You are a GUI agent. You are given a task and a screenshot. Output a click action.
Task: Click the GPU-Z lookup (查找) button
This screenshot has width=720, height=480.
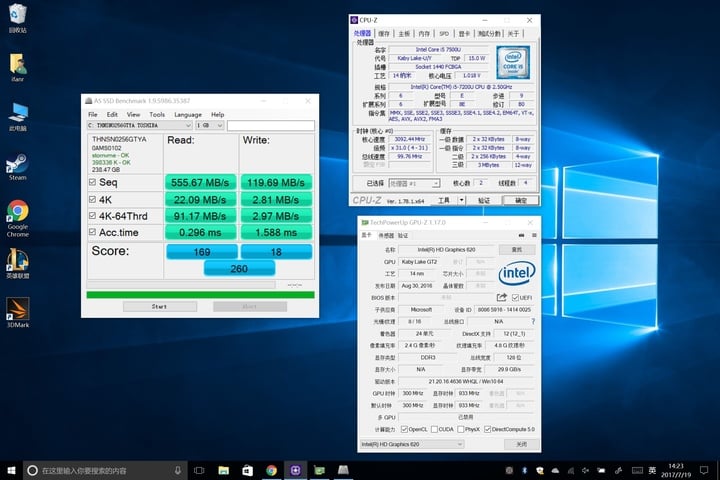[x=517, y=249]
